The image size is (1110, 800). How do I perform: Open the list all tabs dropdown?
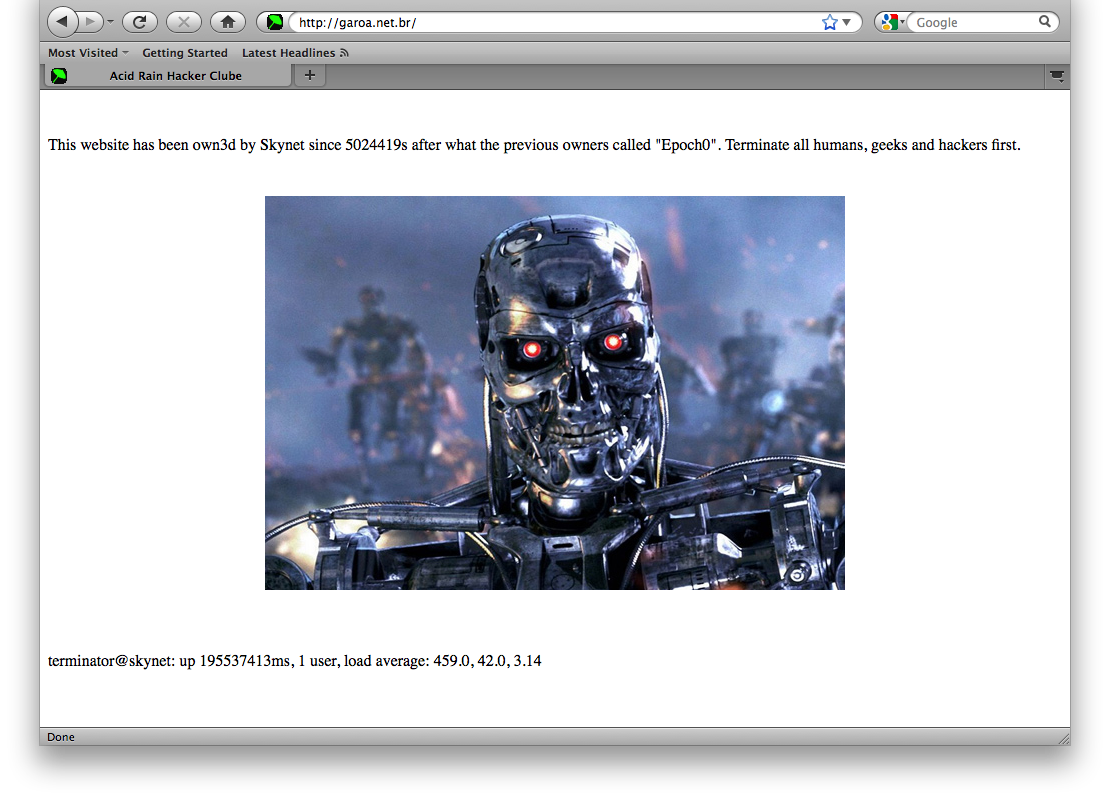pos(1057,76)
